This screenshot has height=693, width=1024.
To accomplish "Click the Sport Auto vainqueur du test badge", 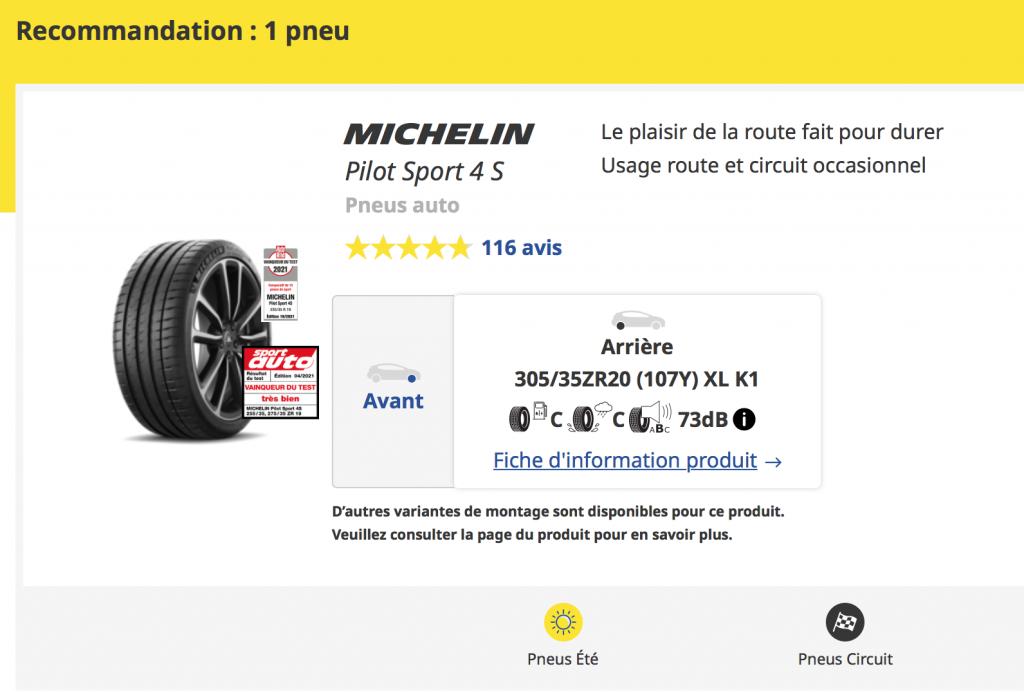I will coord(281,382).
